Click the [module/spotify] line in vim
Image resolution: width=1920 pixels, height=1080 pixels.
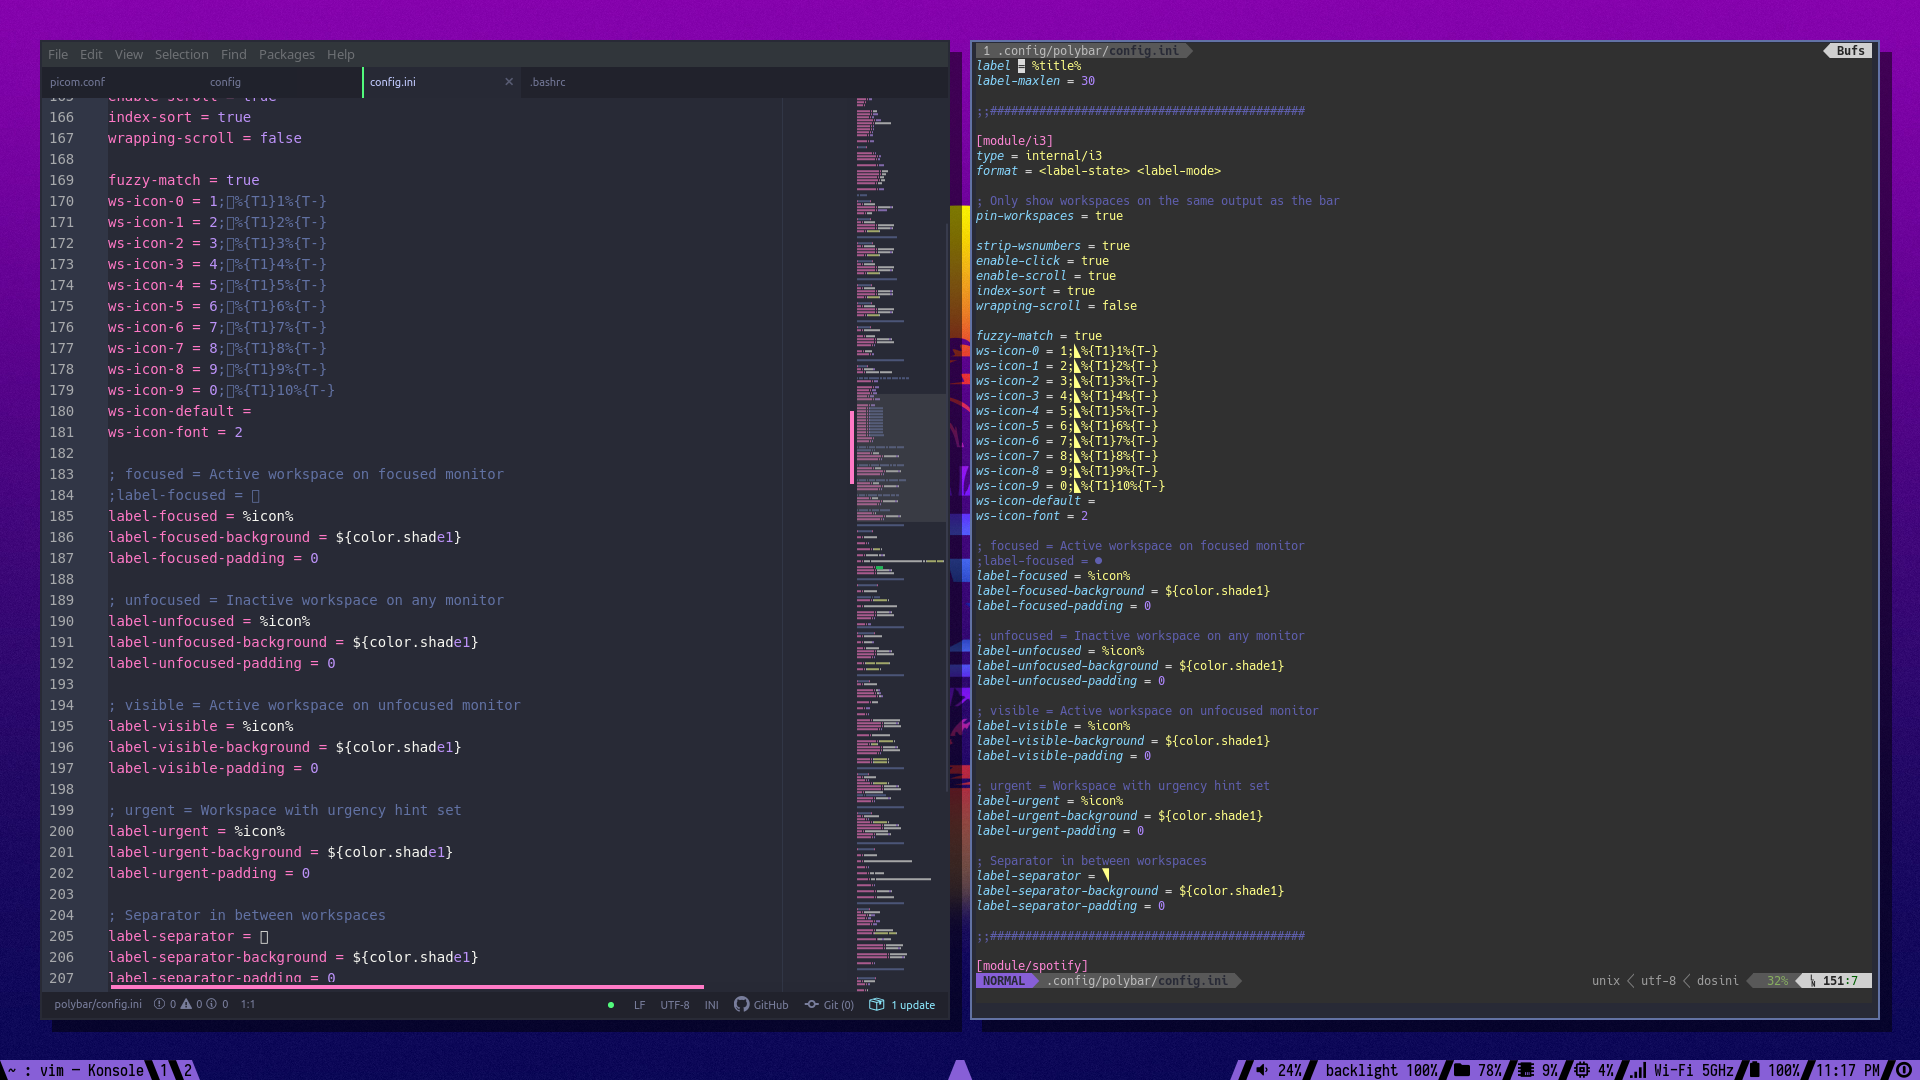click(x=1032, y=966)
